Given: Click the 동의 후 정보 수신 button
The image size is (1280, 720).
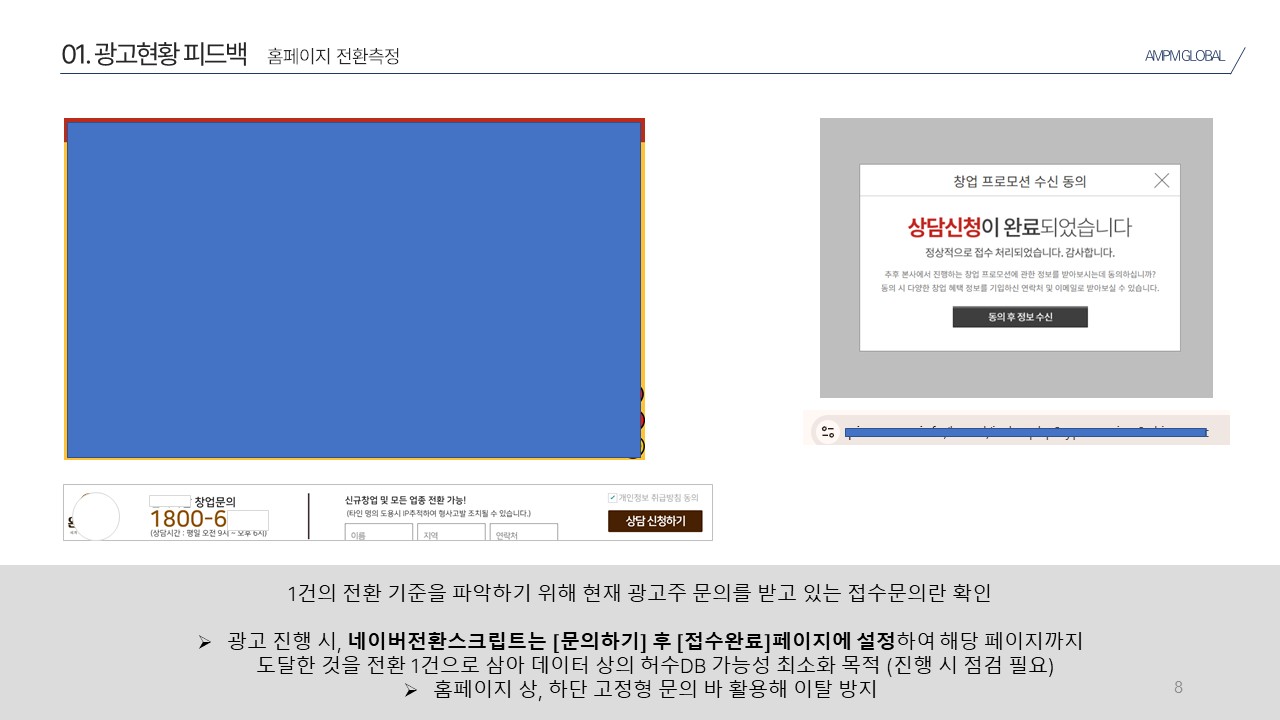Looking at the screenshot, I should tap(1019, 317).
